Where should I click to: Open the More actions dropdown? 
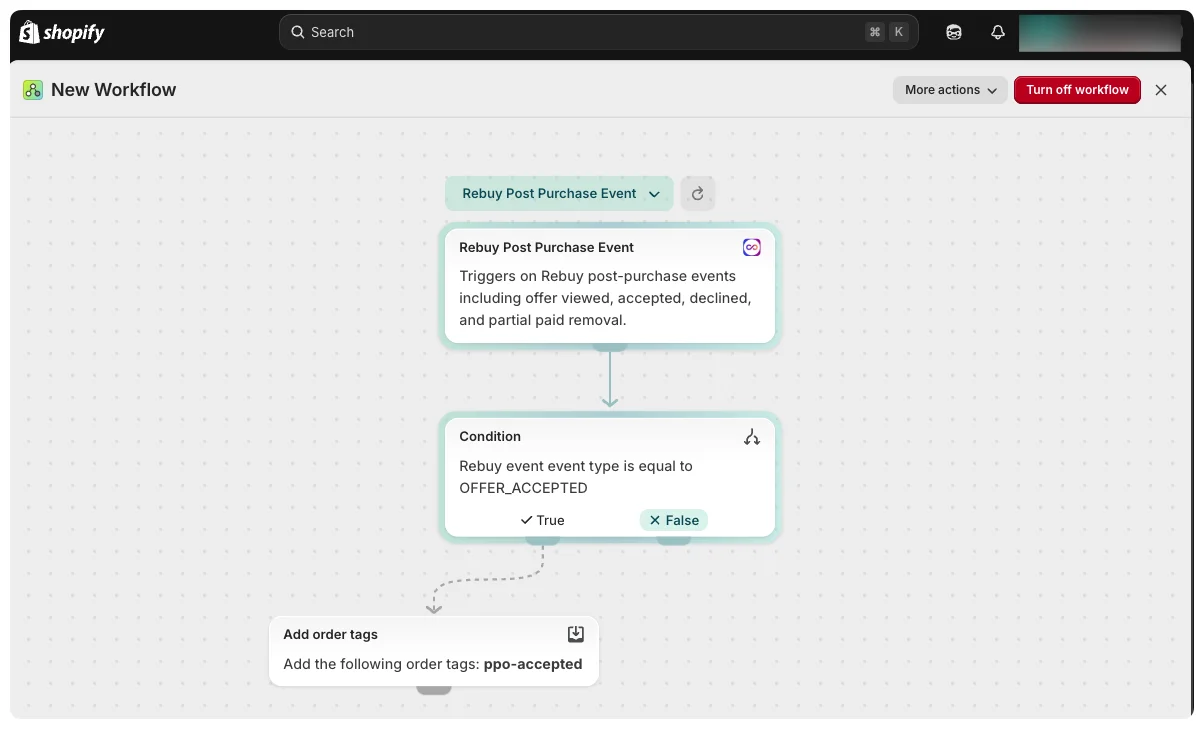pos(951,90)
